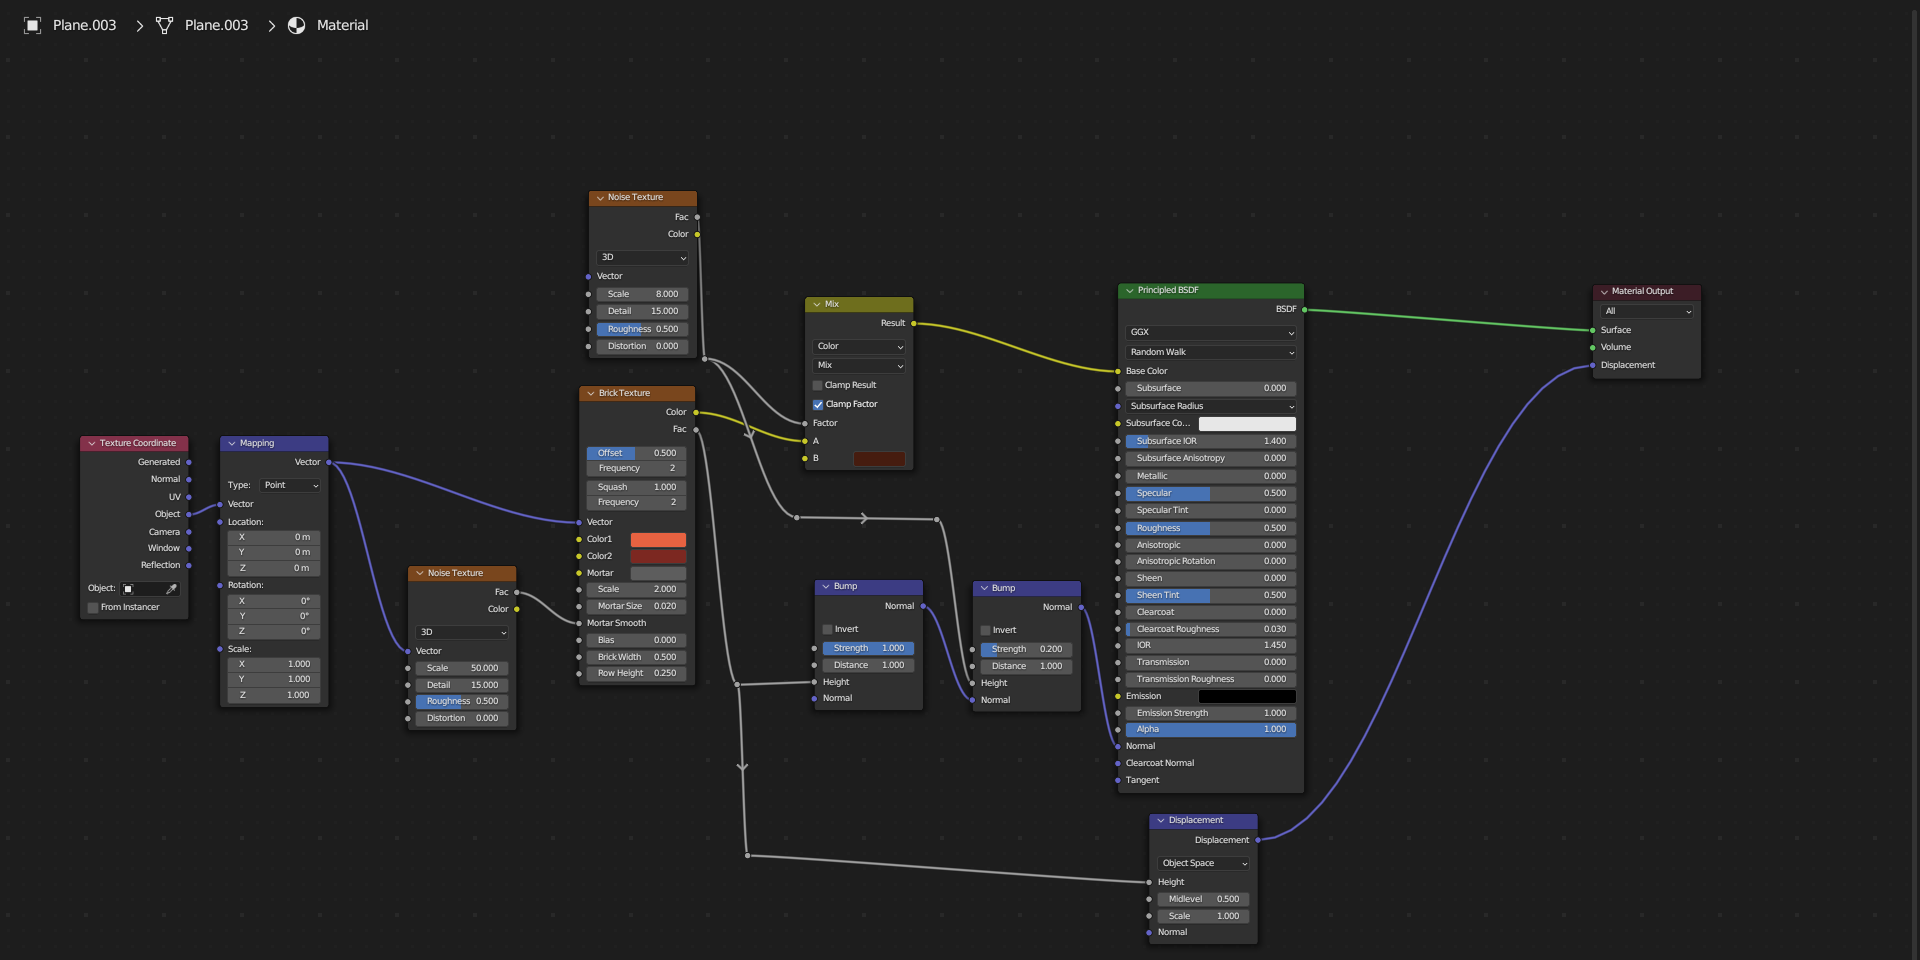
Task: Click the Roughness field in Principled BSDF
Action: [x=1210, y=528]
